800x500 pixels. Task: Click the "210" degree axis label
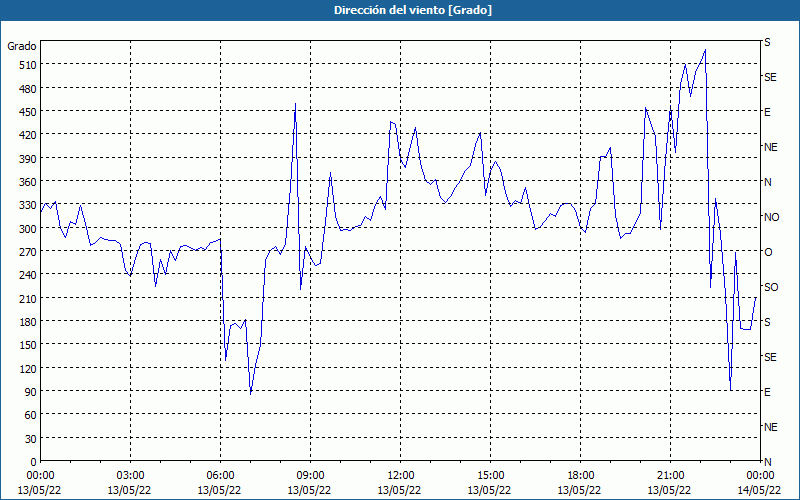pos(29,298)
